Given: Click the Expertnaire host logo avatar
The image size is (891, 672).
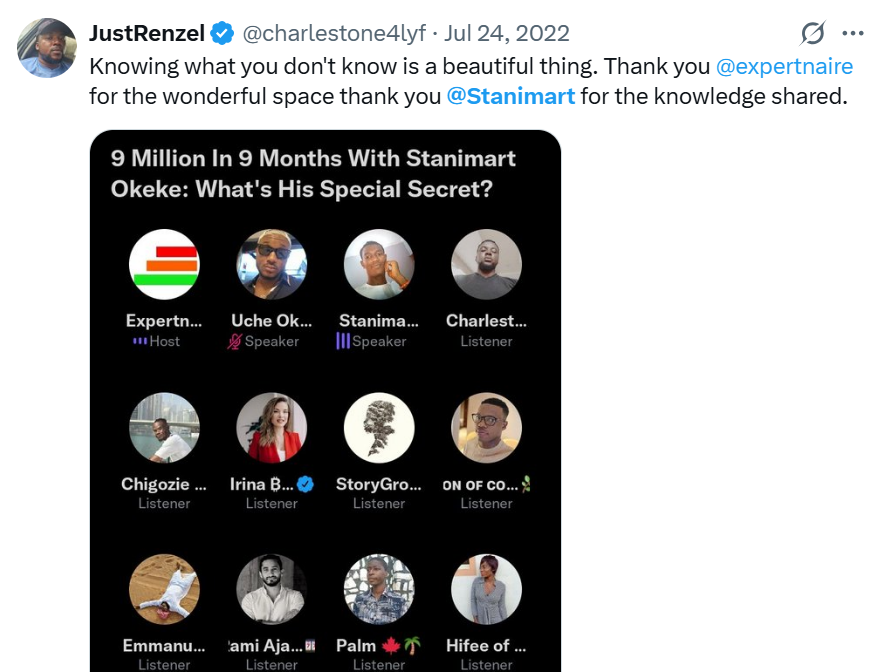Looking at the screenshot, I should click(x=164, y=265).
